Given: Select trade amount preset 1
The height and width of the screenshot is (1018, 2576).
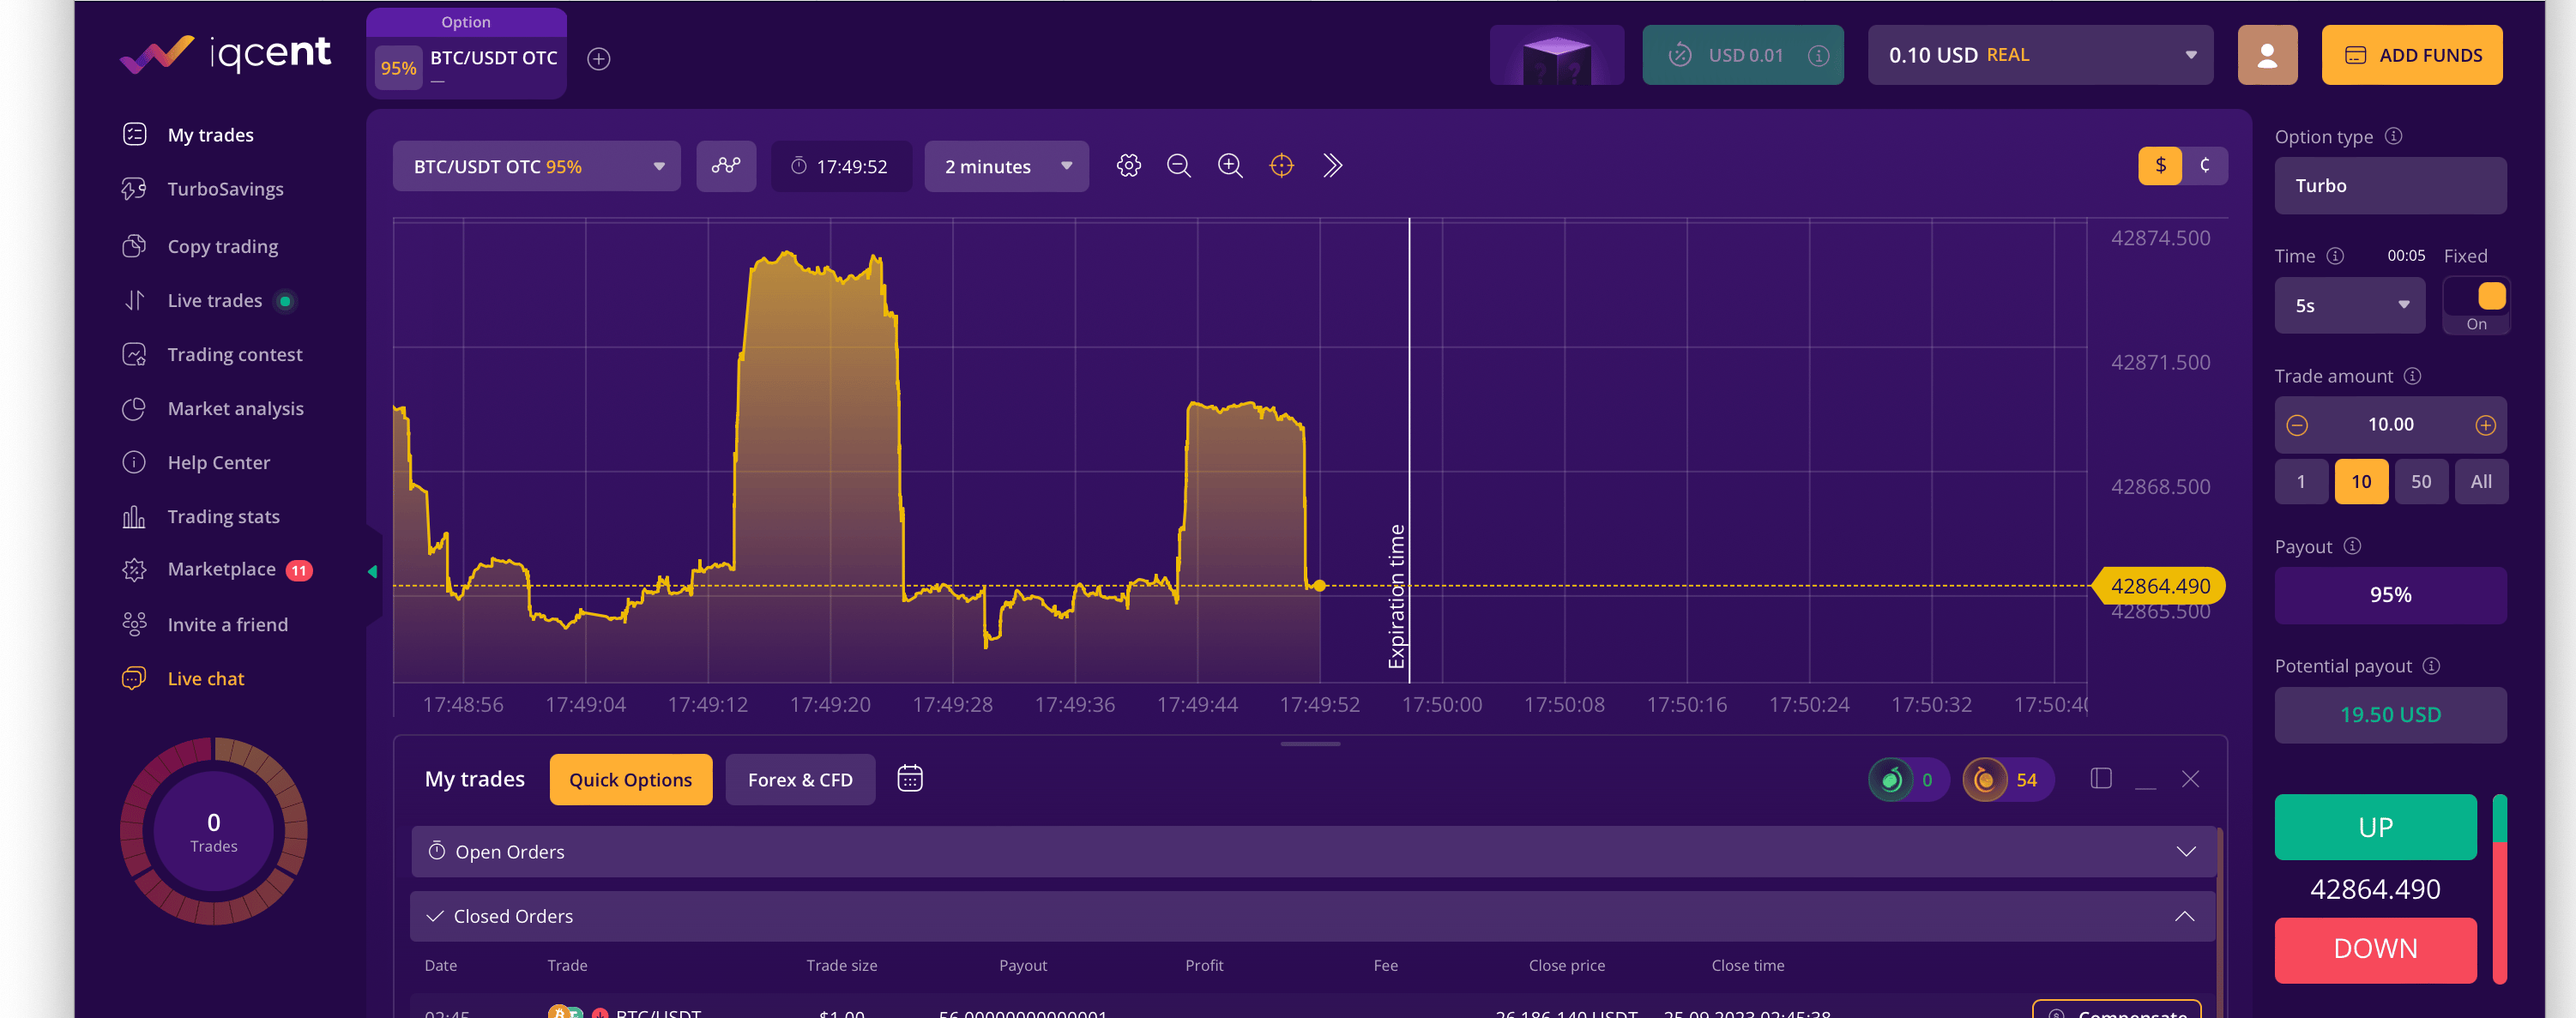Looking at the screenshot, I should [2301, 481].
